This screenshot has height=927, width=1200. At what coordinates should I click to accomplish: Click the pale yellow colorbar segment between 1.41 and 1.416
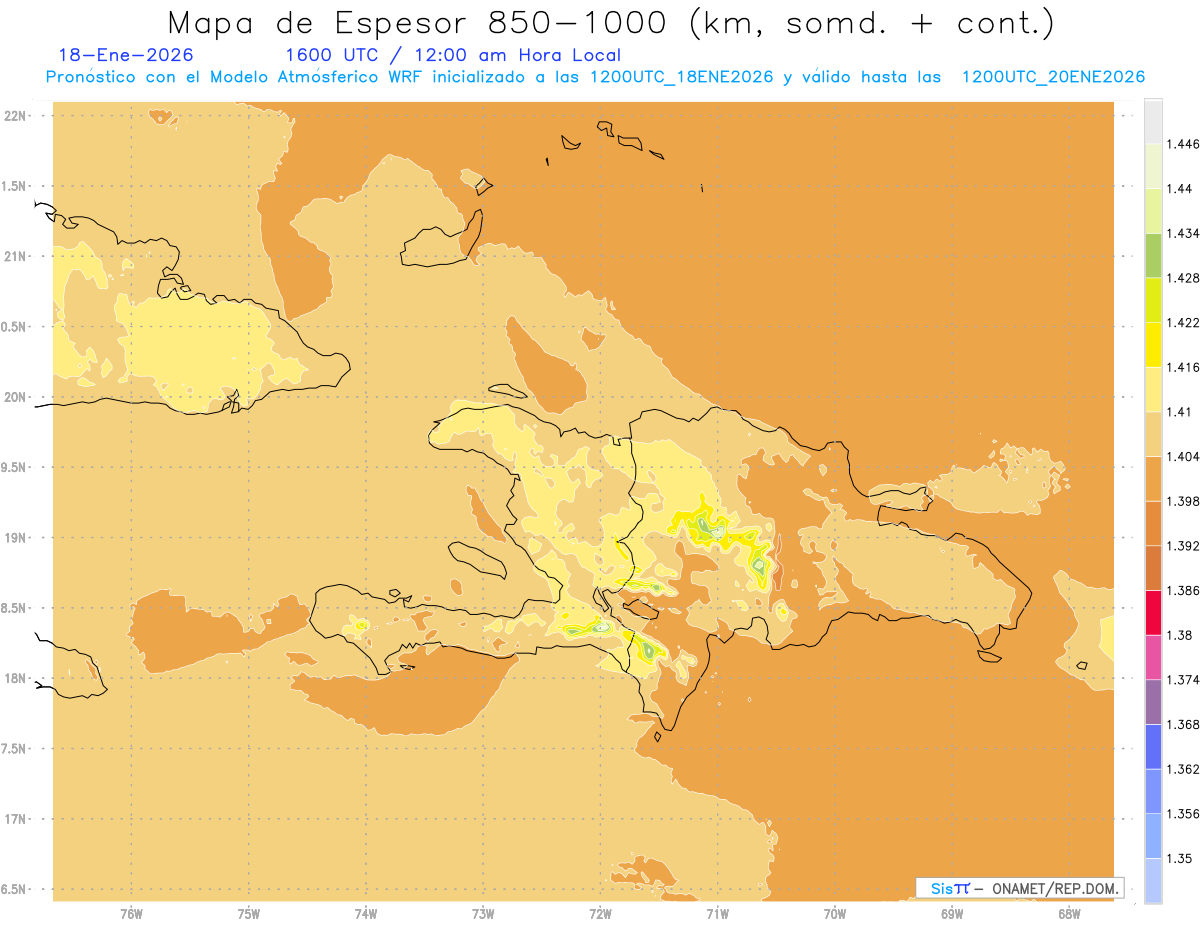tap(1153, 389)
